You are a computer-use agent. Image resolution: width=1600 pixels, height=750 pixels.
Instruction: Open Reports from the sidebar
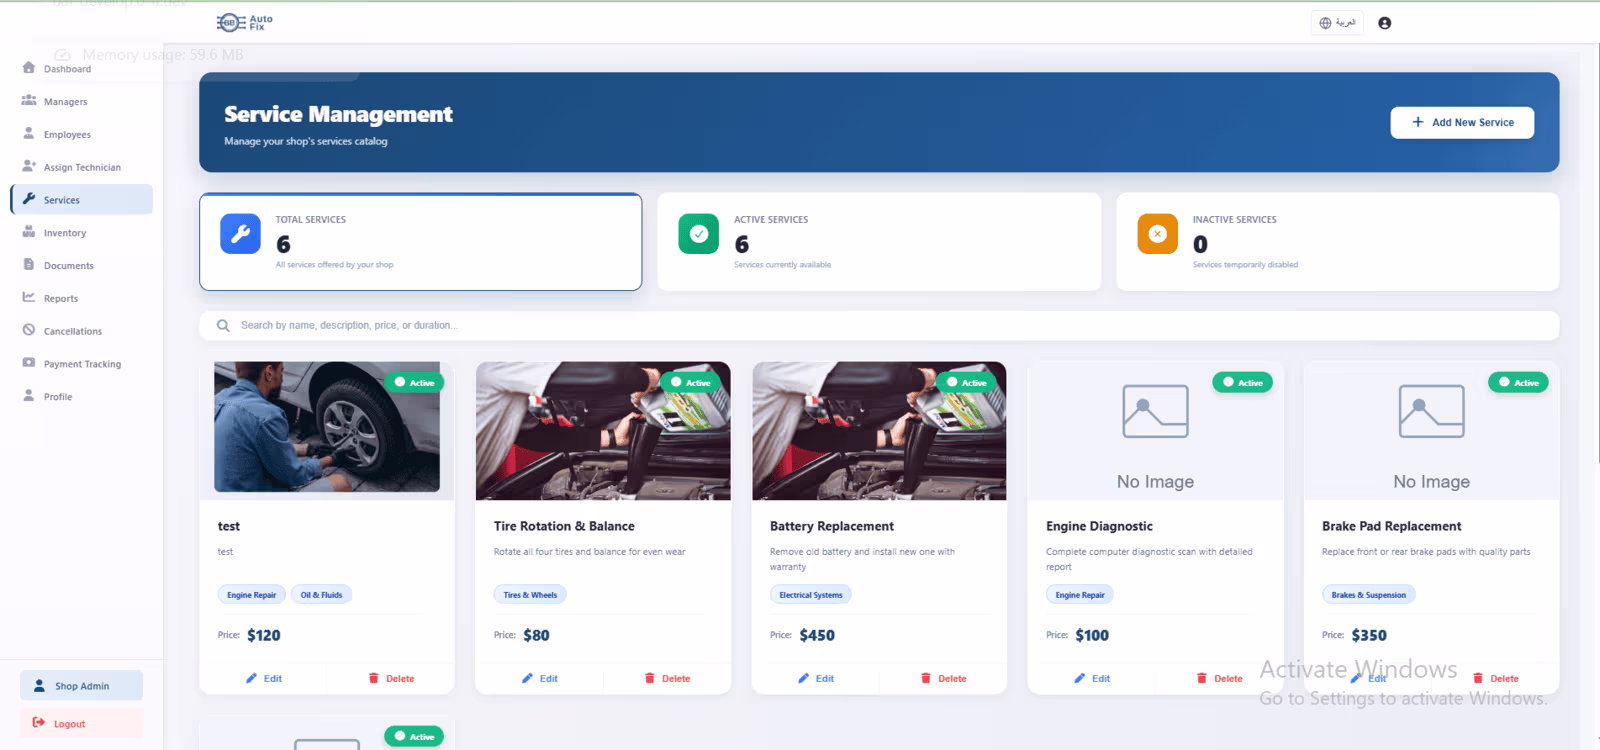click(82, 299)
